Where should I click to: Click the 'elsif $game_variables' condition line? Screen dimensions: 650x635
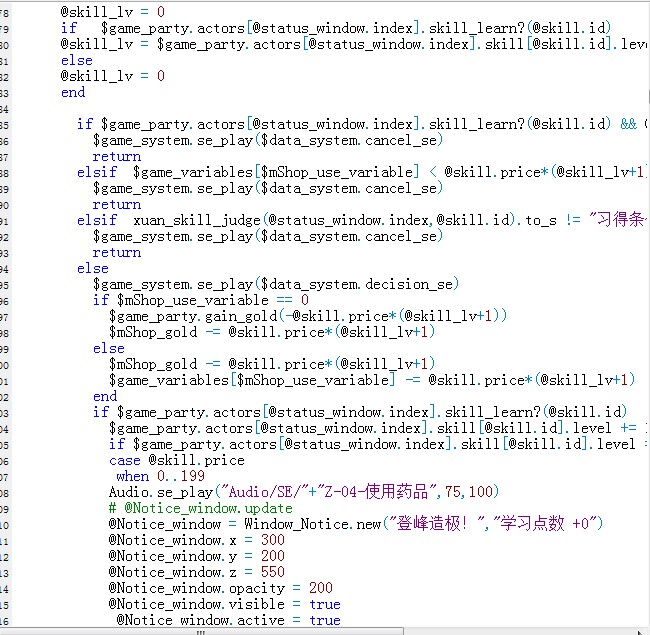(361, 172)
